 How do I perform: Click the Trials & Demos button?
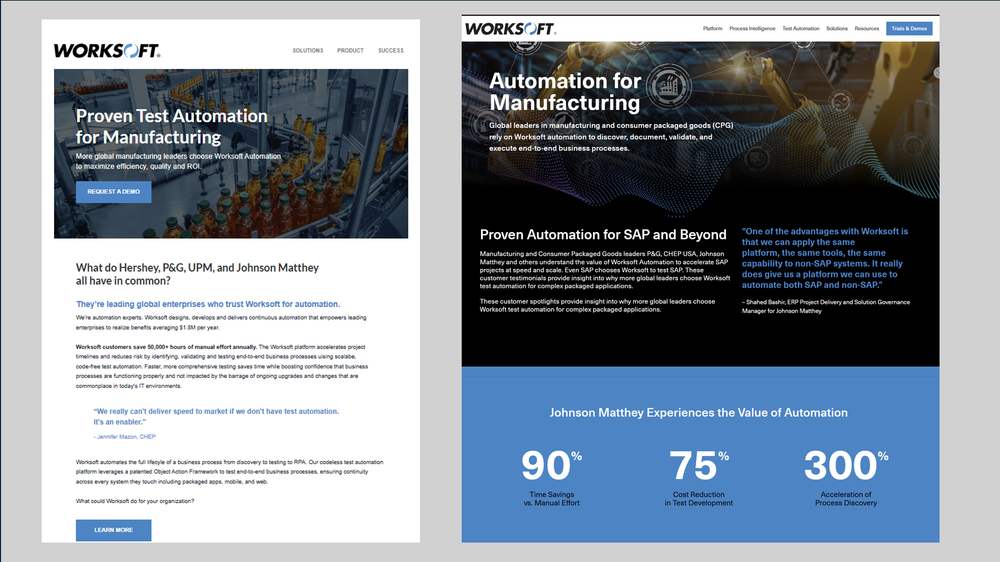909,29
